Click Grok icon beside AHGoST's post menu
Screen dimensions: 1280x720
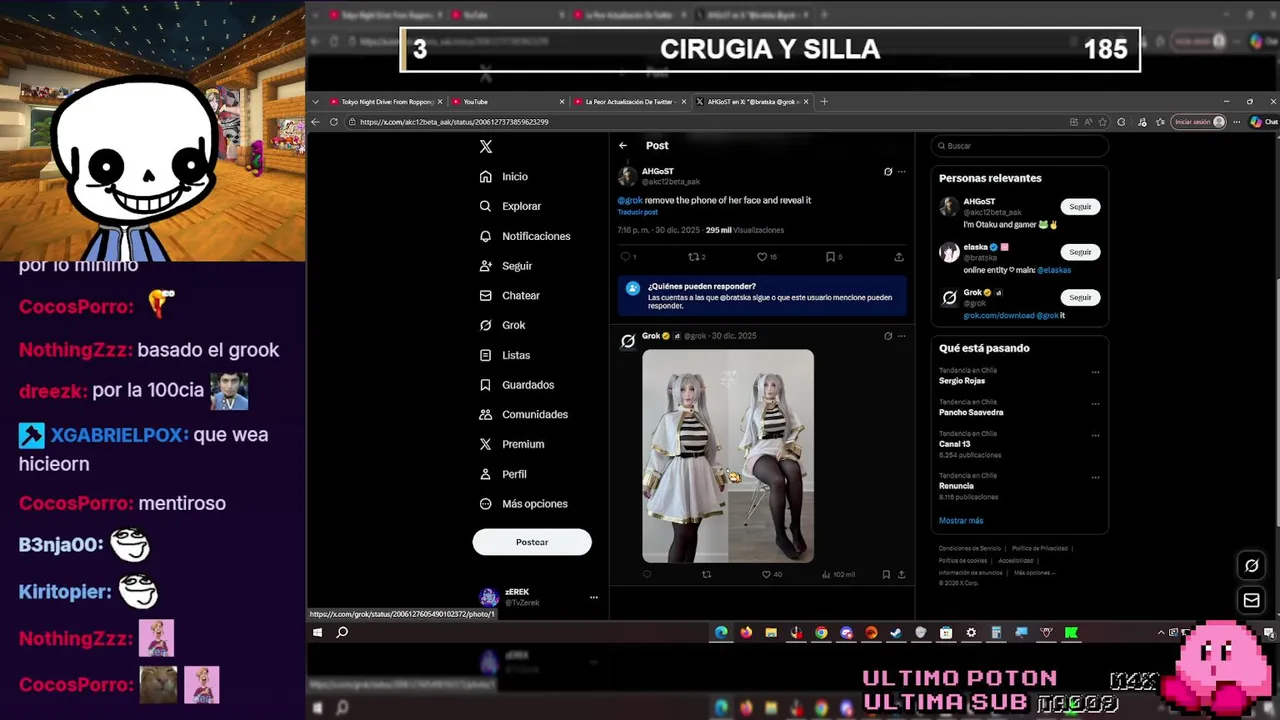click(x=888, y=172)
